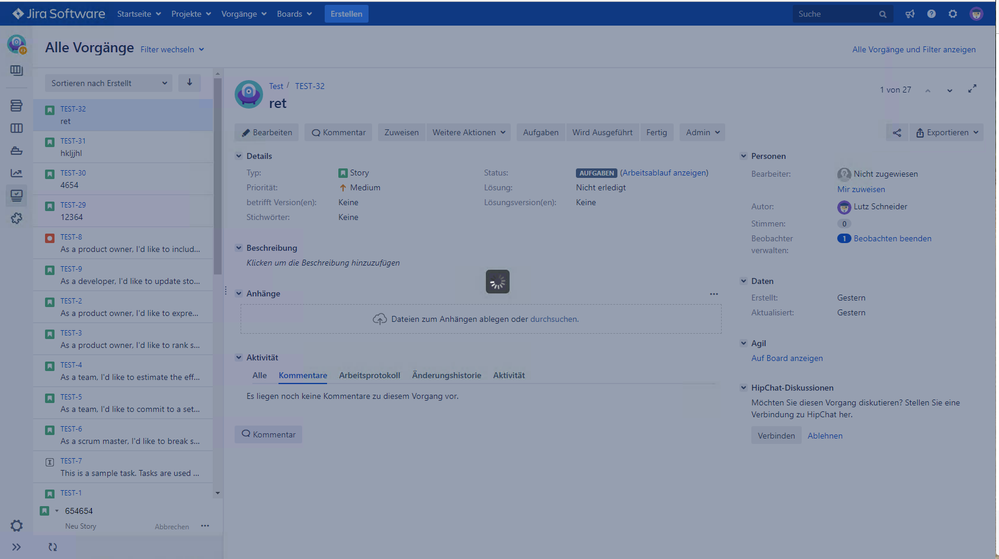
Task: Open the user profile avatar menu
Action: click(x=976, y=14)
